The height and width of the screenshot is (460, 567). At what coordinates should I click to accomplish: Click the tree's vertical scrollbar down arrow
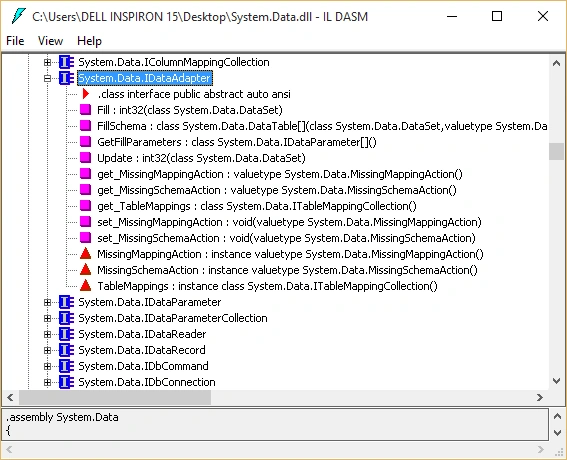click(x=557, y=381)
